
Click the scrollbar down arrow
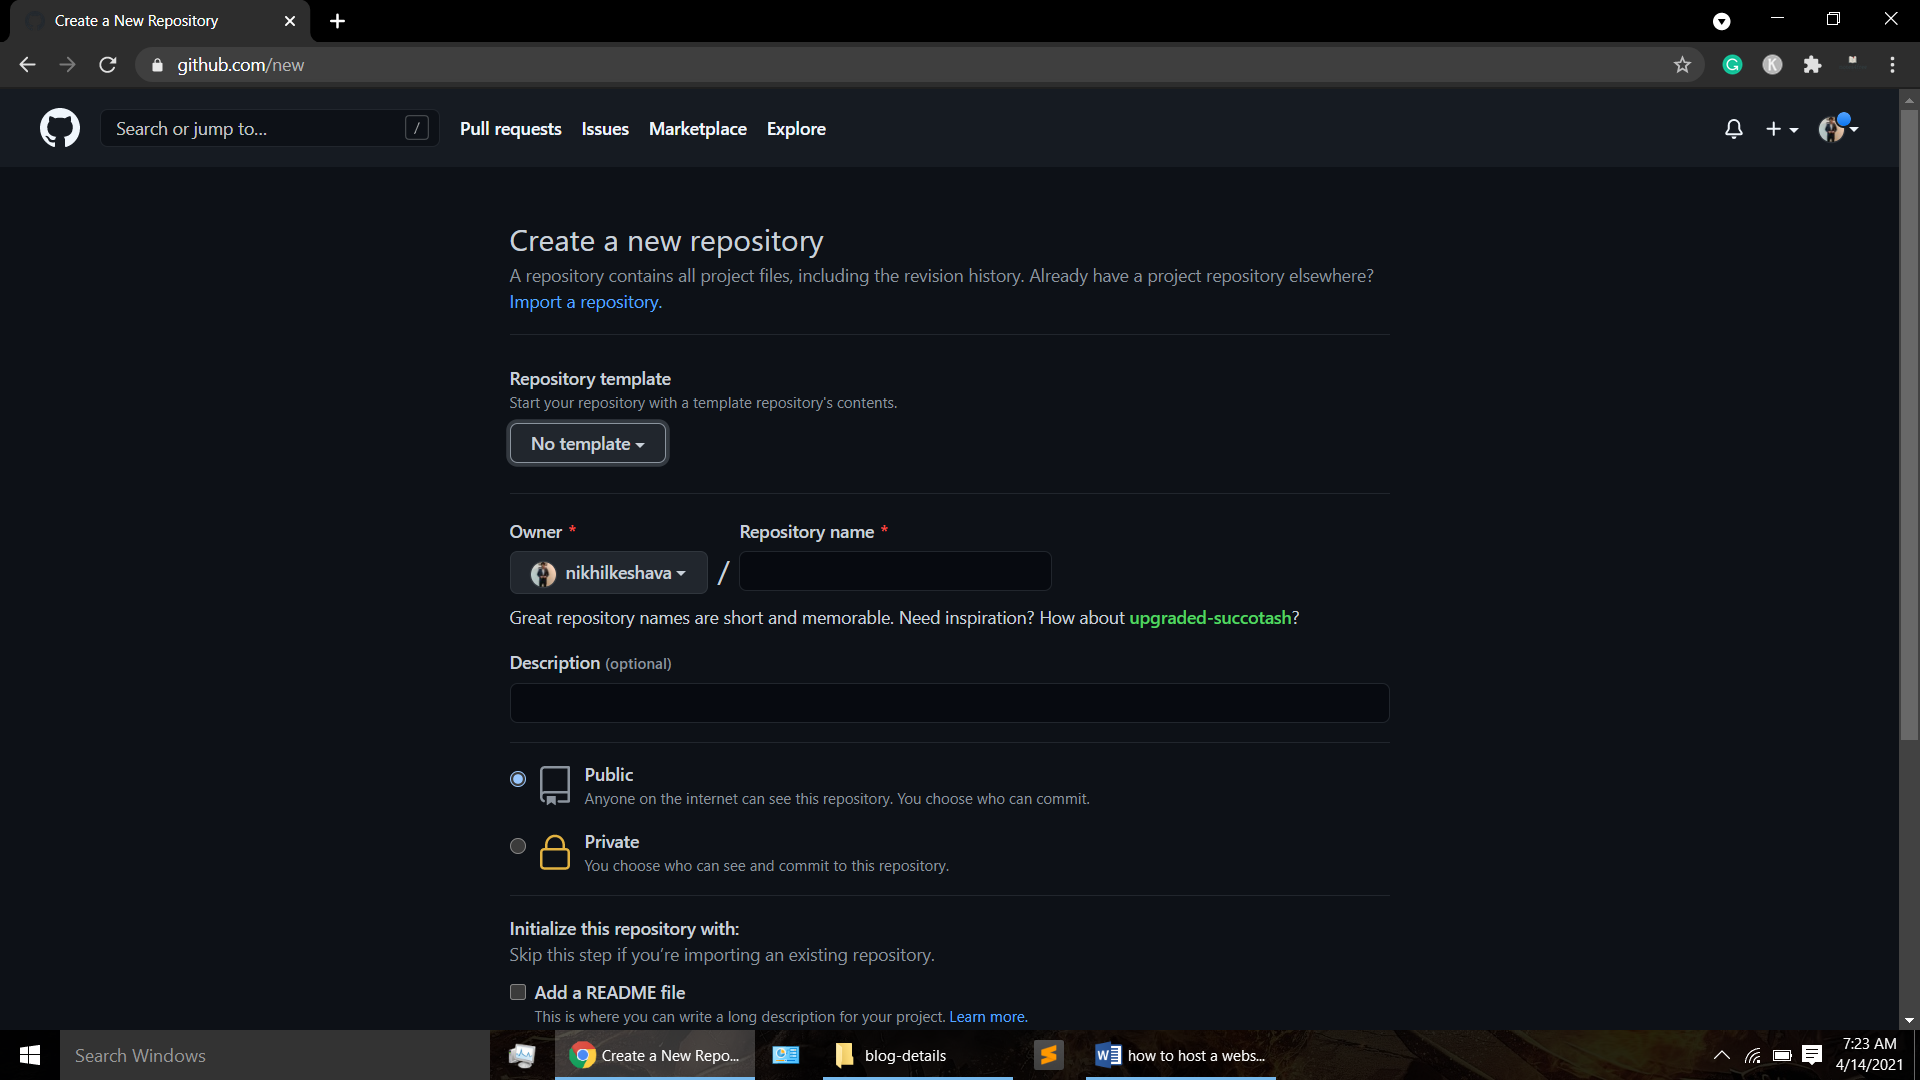click(x=1909, y=1021)
